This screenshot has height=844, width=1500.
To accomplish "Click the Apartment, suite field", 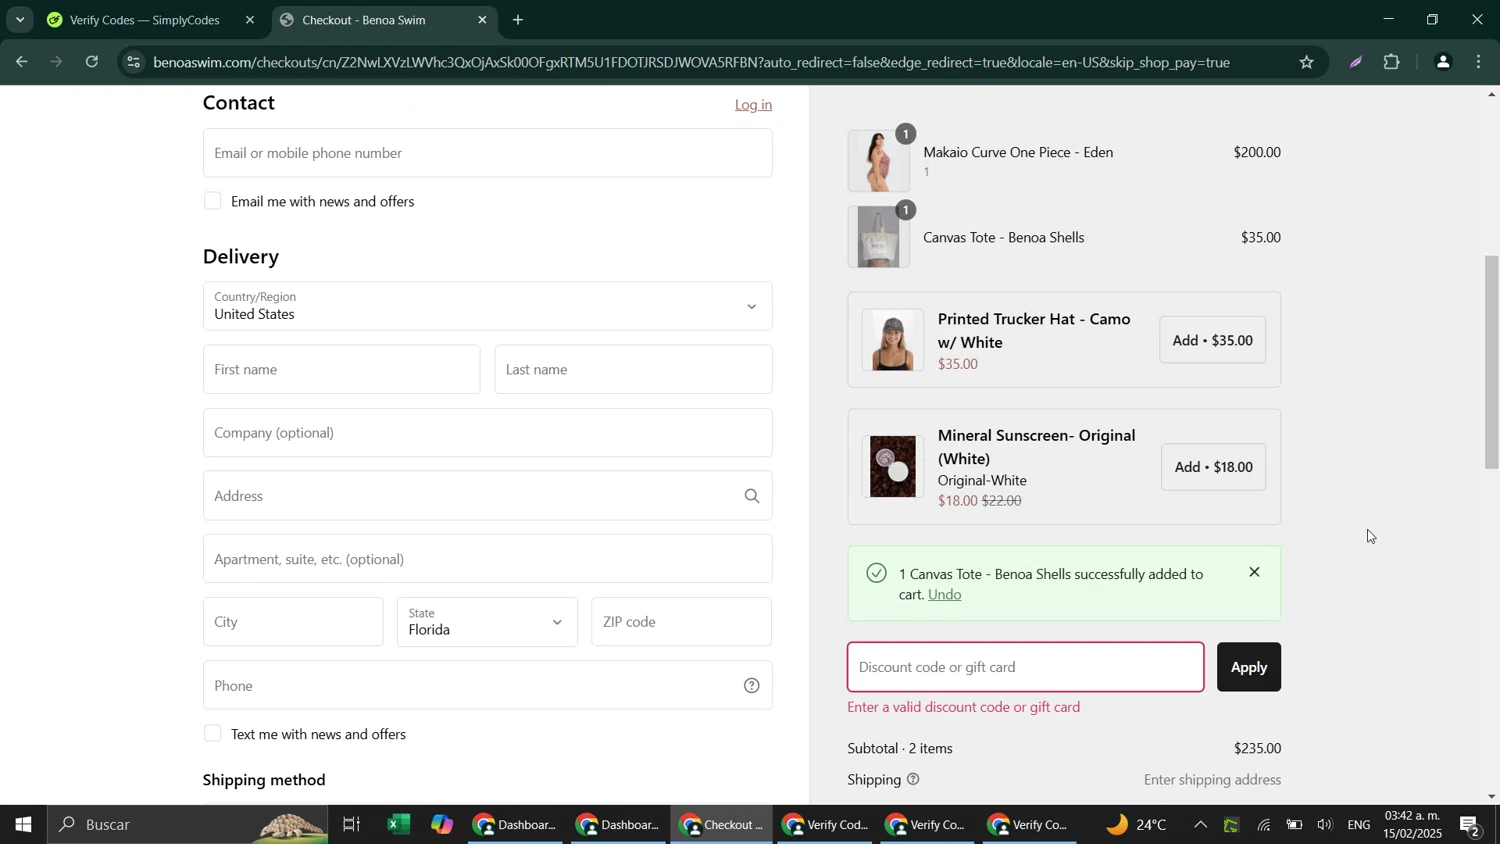I will (487, 559).
